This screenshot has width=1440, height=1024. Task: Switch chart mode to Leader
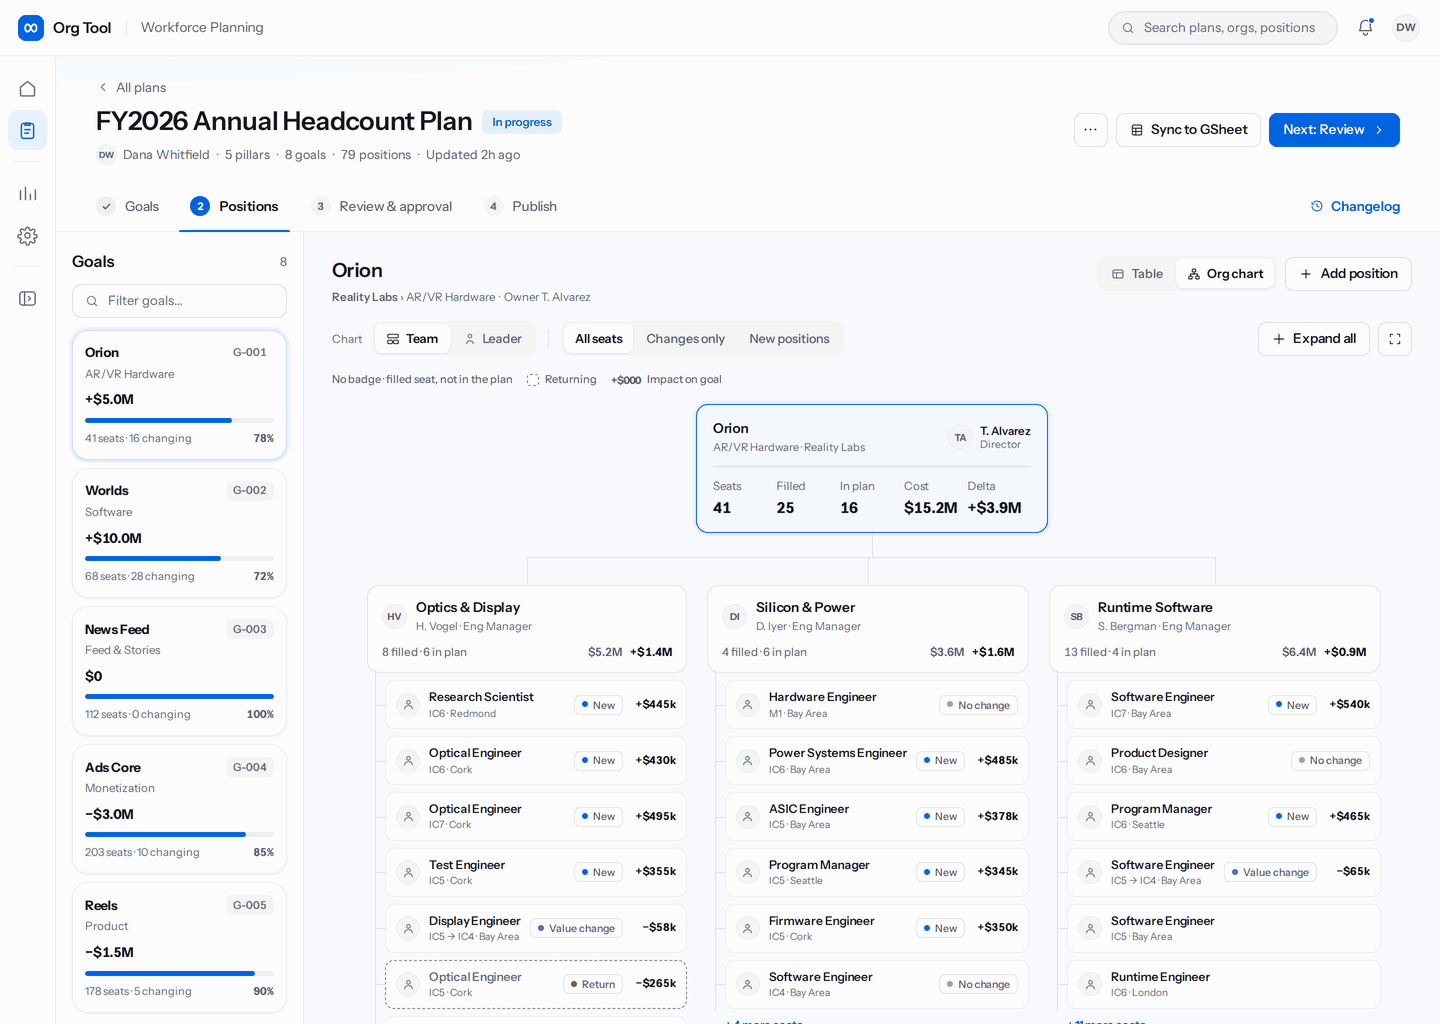click(493, 339)
